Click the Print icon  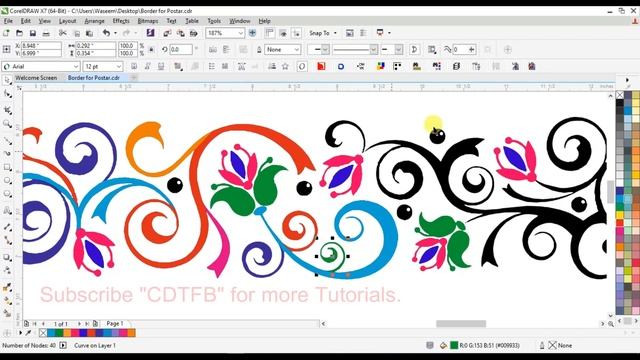[x=46, y=33]
